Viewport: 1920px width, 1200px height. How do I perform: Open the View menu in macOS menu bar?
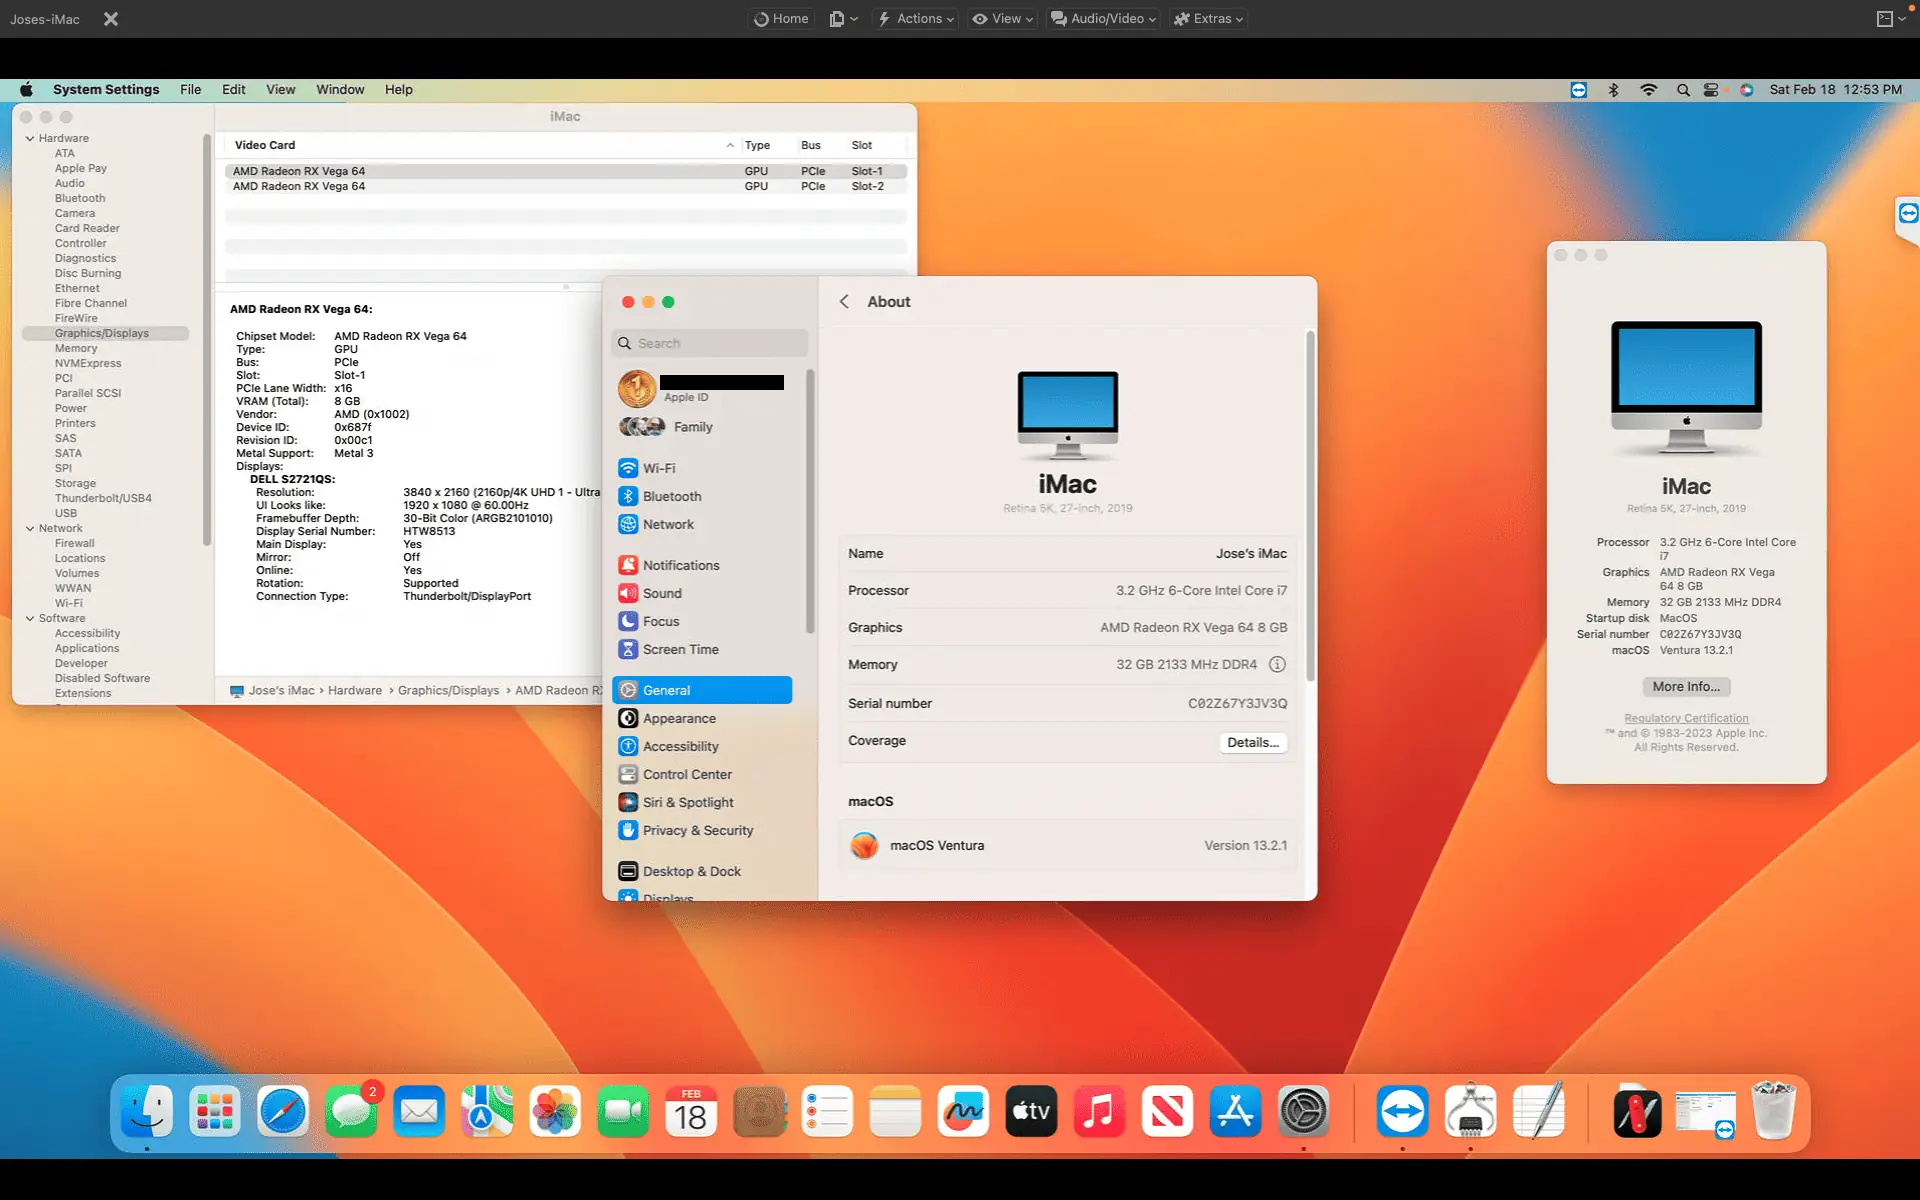tap(280, 90)
